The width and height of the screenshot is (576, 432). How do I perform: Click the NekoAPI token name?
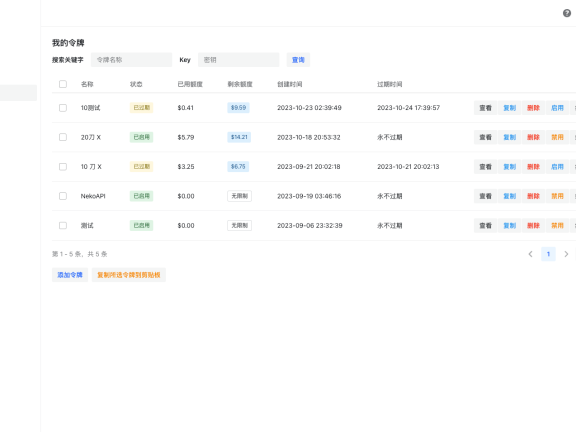pyautogui.click(x=93, y=196)
